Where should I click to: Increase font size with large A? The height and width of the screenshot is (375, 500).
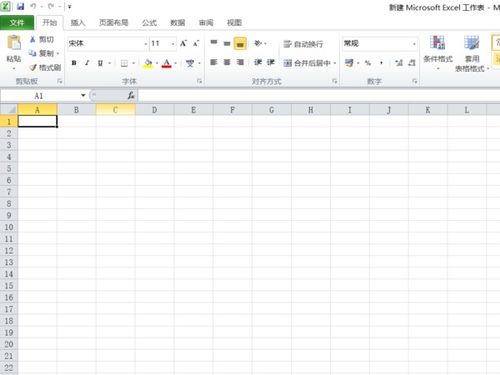point(183,43)
